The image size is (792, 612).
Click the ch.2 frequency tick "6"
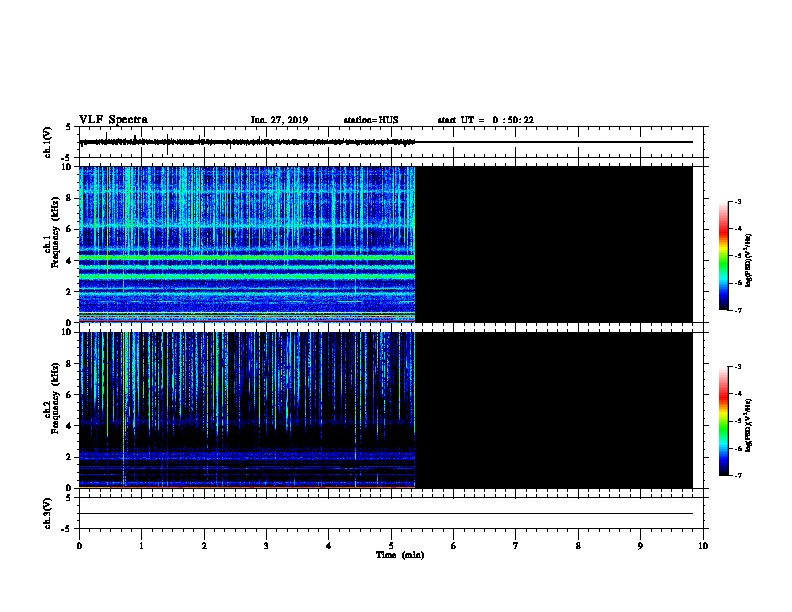[69, 395]
